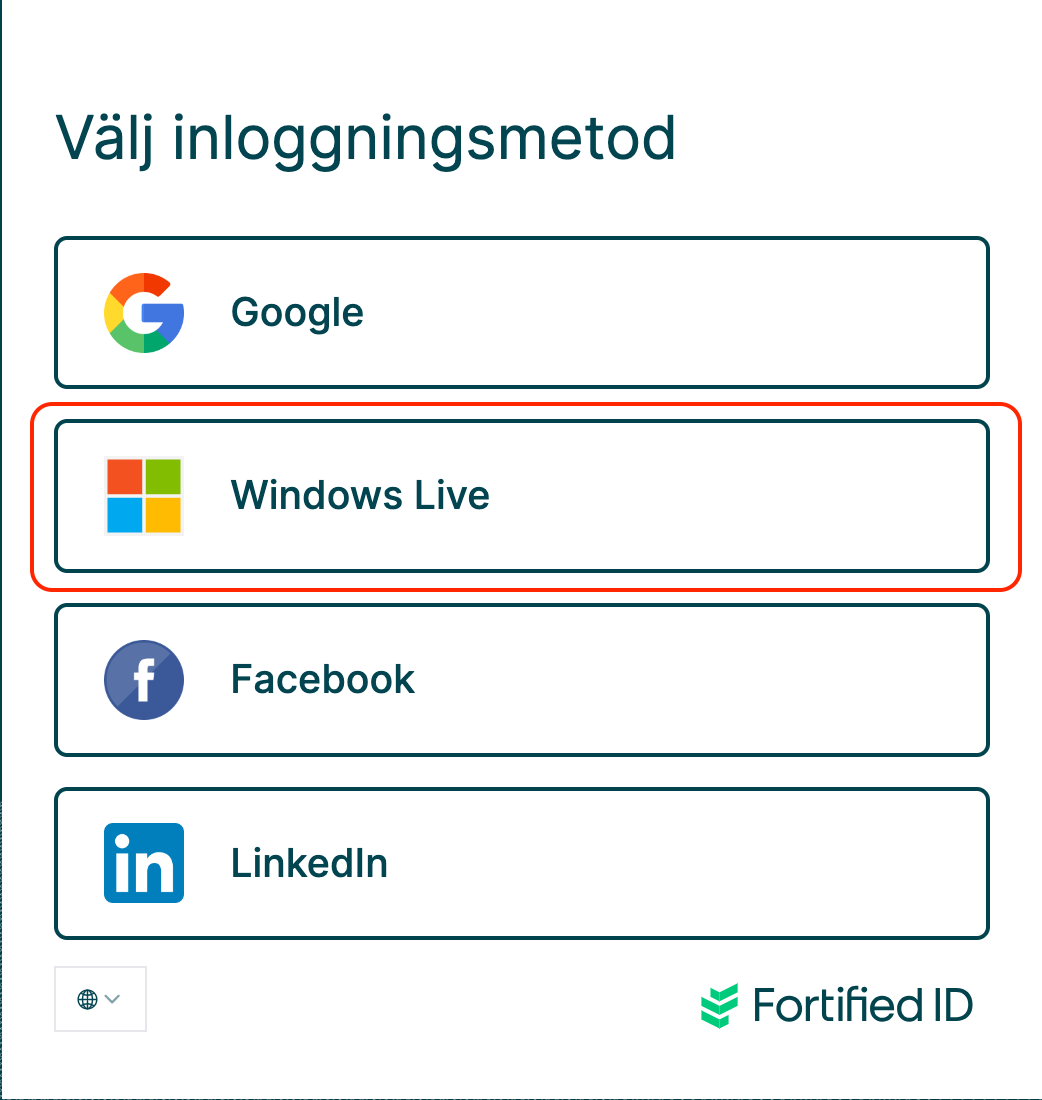Image resolution: width=1042 pixels, height=1100 pixels.
Task: Click the green Fortified ID logo mark
Action: 720,1005
